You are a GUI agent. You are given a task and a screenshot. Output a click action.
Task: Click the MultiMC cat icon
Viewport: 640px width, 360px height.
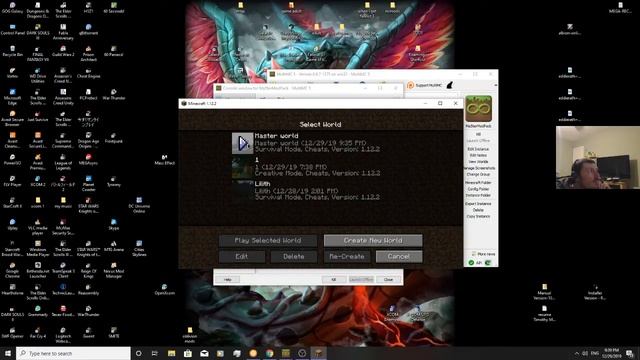point(449,85)
